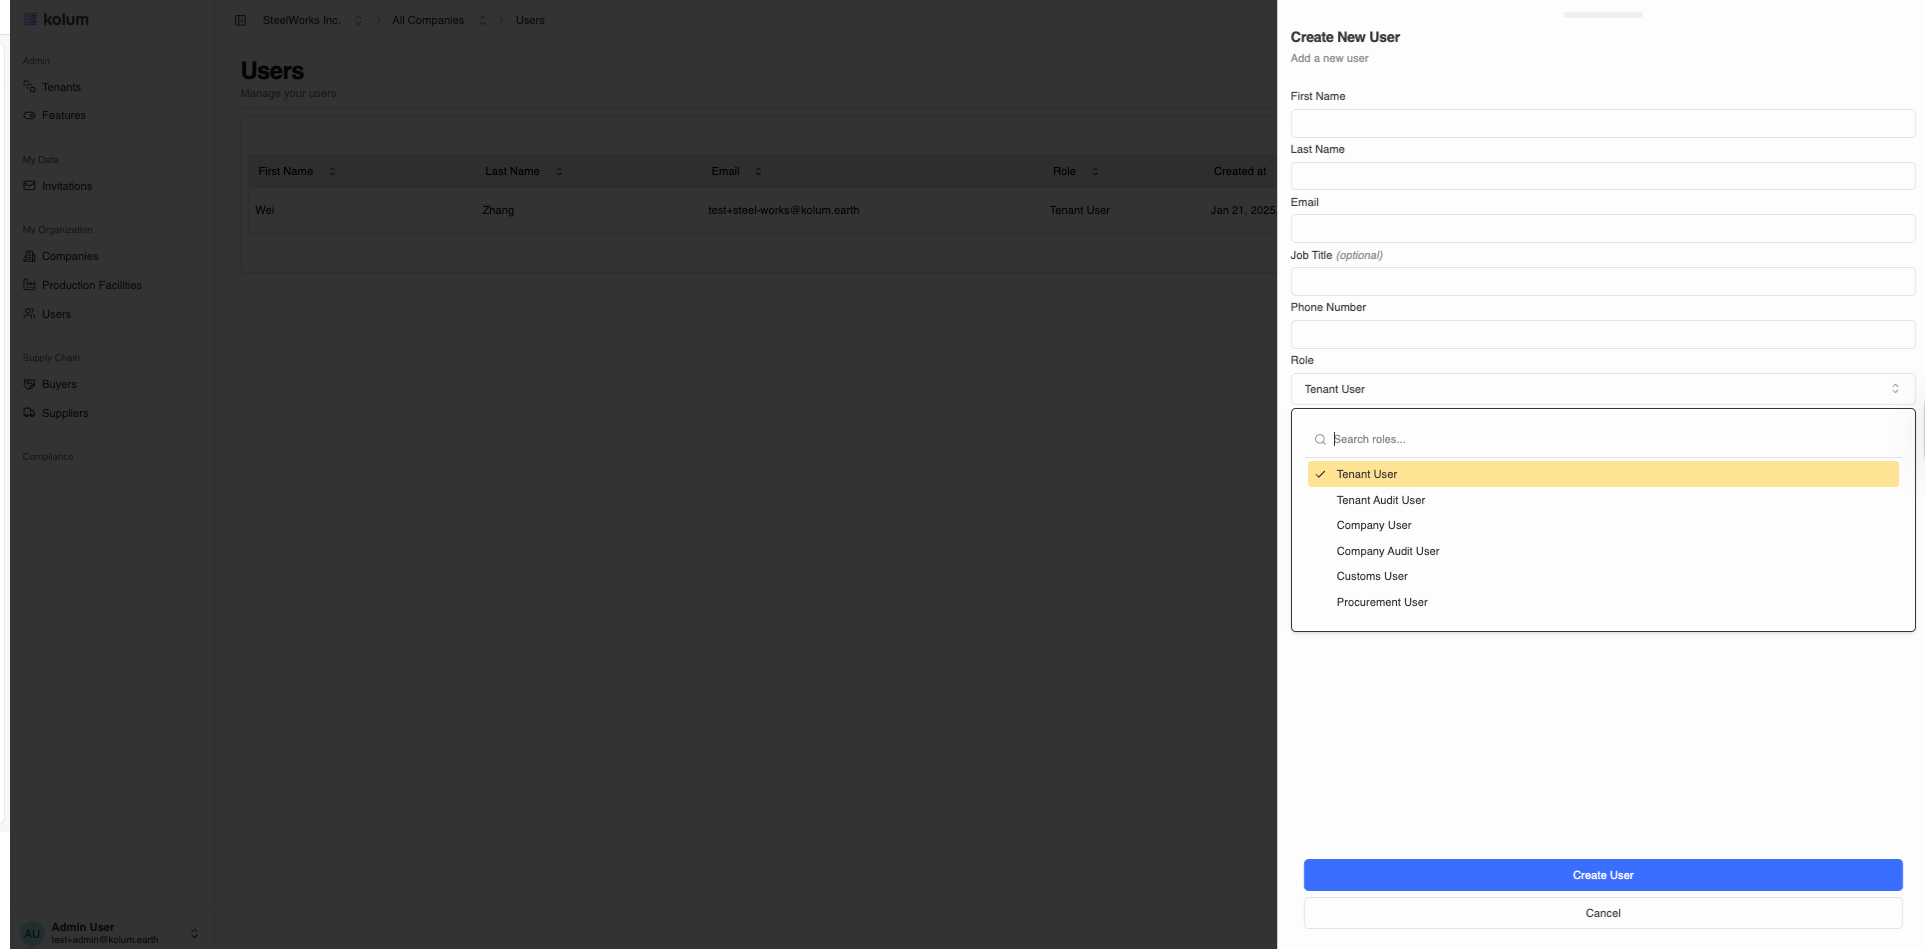Click the Companies building icon
Image resolution: width=1925 pixels, height=949 pixels.
[x=29, y=256]
